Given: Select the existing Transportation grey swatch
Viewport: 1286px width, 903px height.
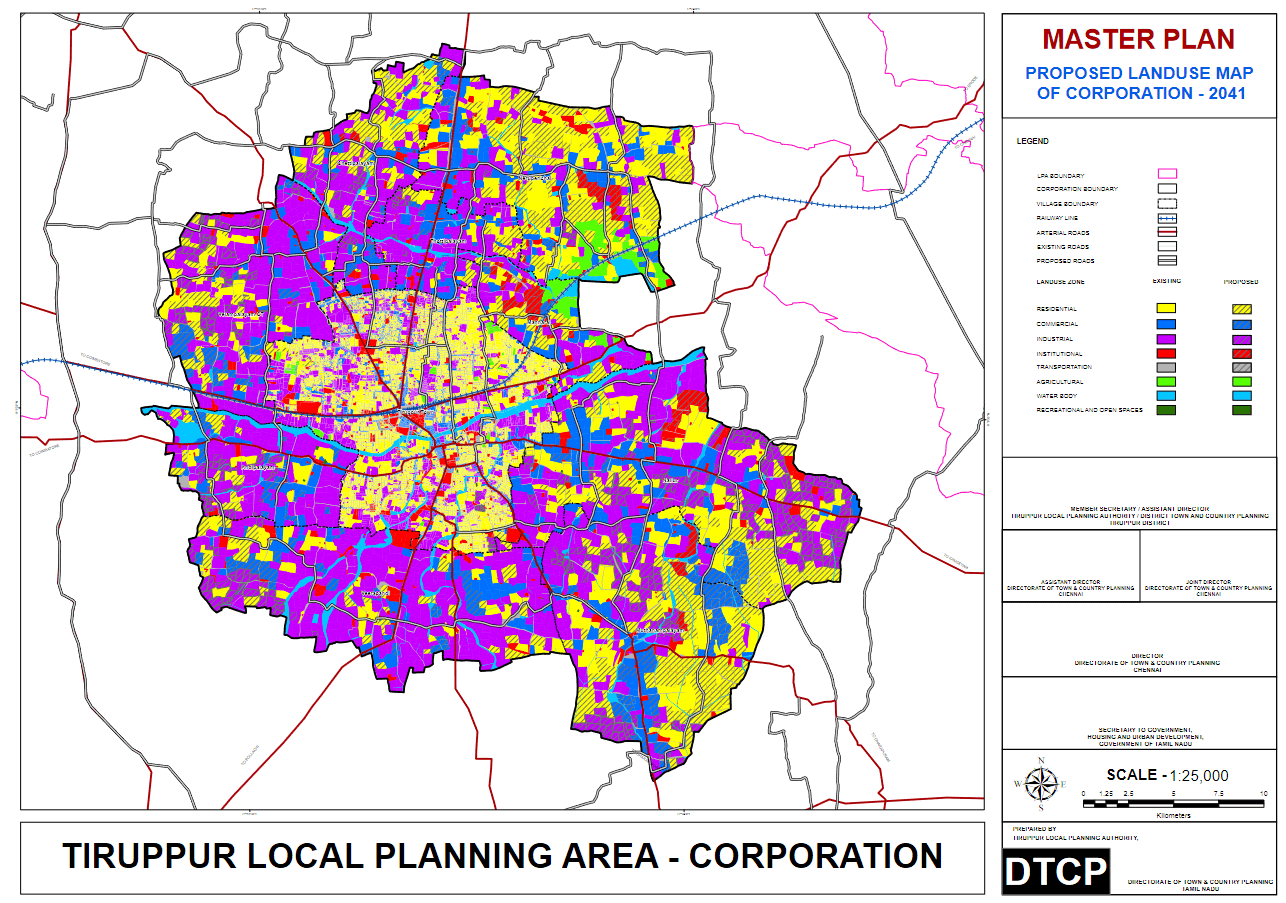Looking at the screenshot, I should coord(1166,367).
